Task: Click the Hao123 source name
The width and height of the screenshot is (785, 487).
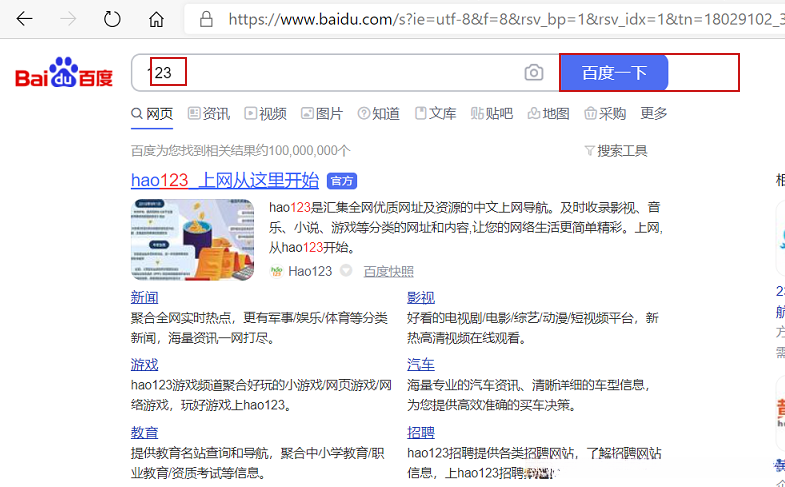Action: pos(310,271)
